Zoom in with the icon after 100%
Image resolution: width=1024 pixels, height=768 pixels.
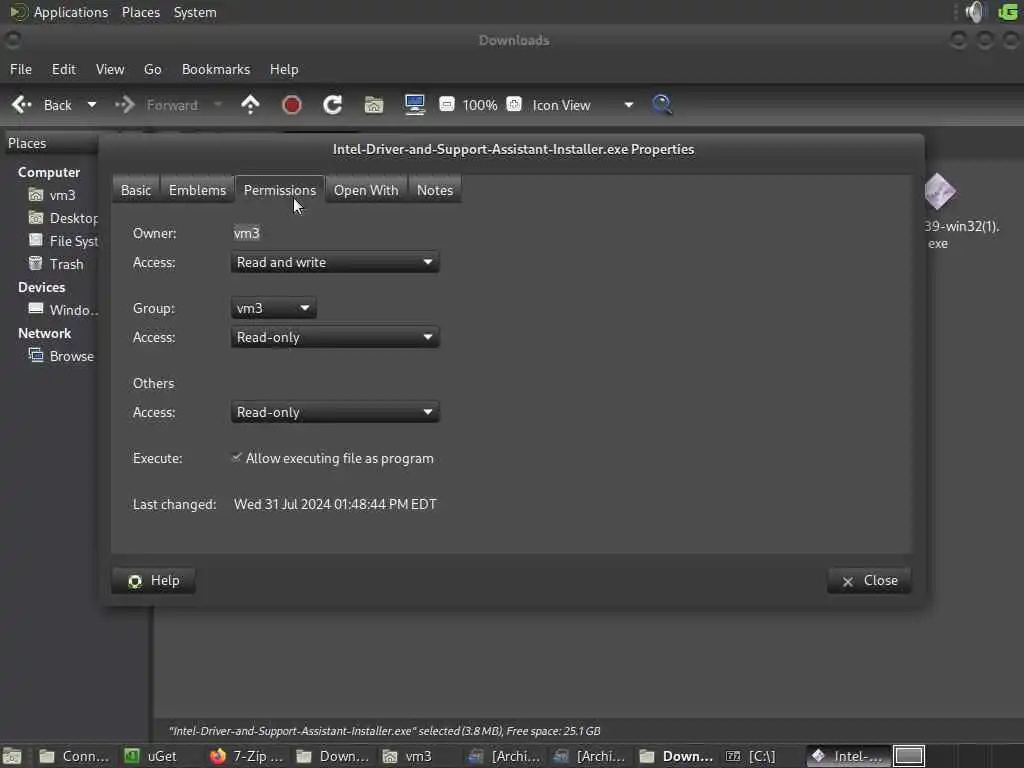tap(515, 104)
